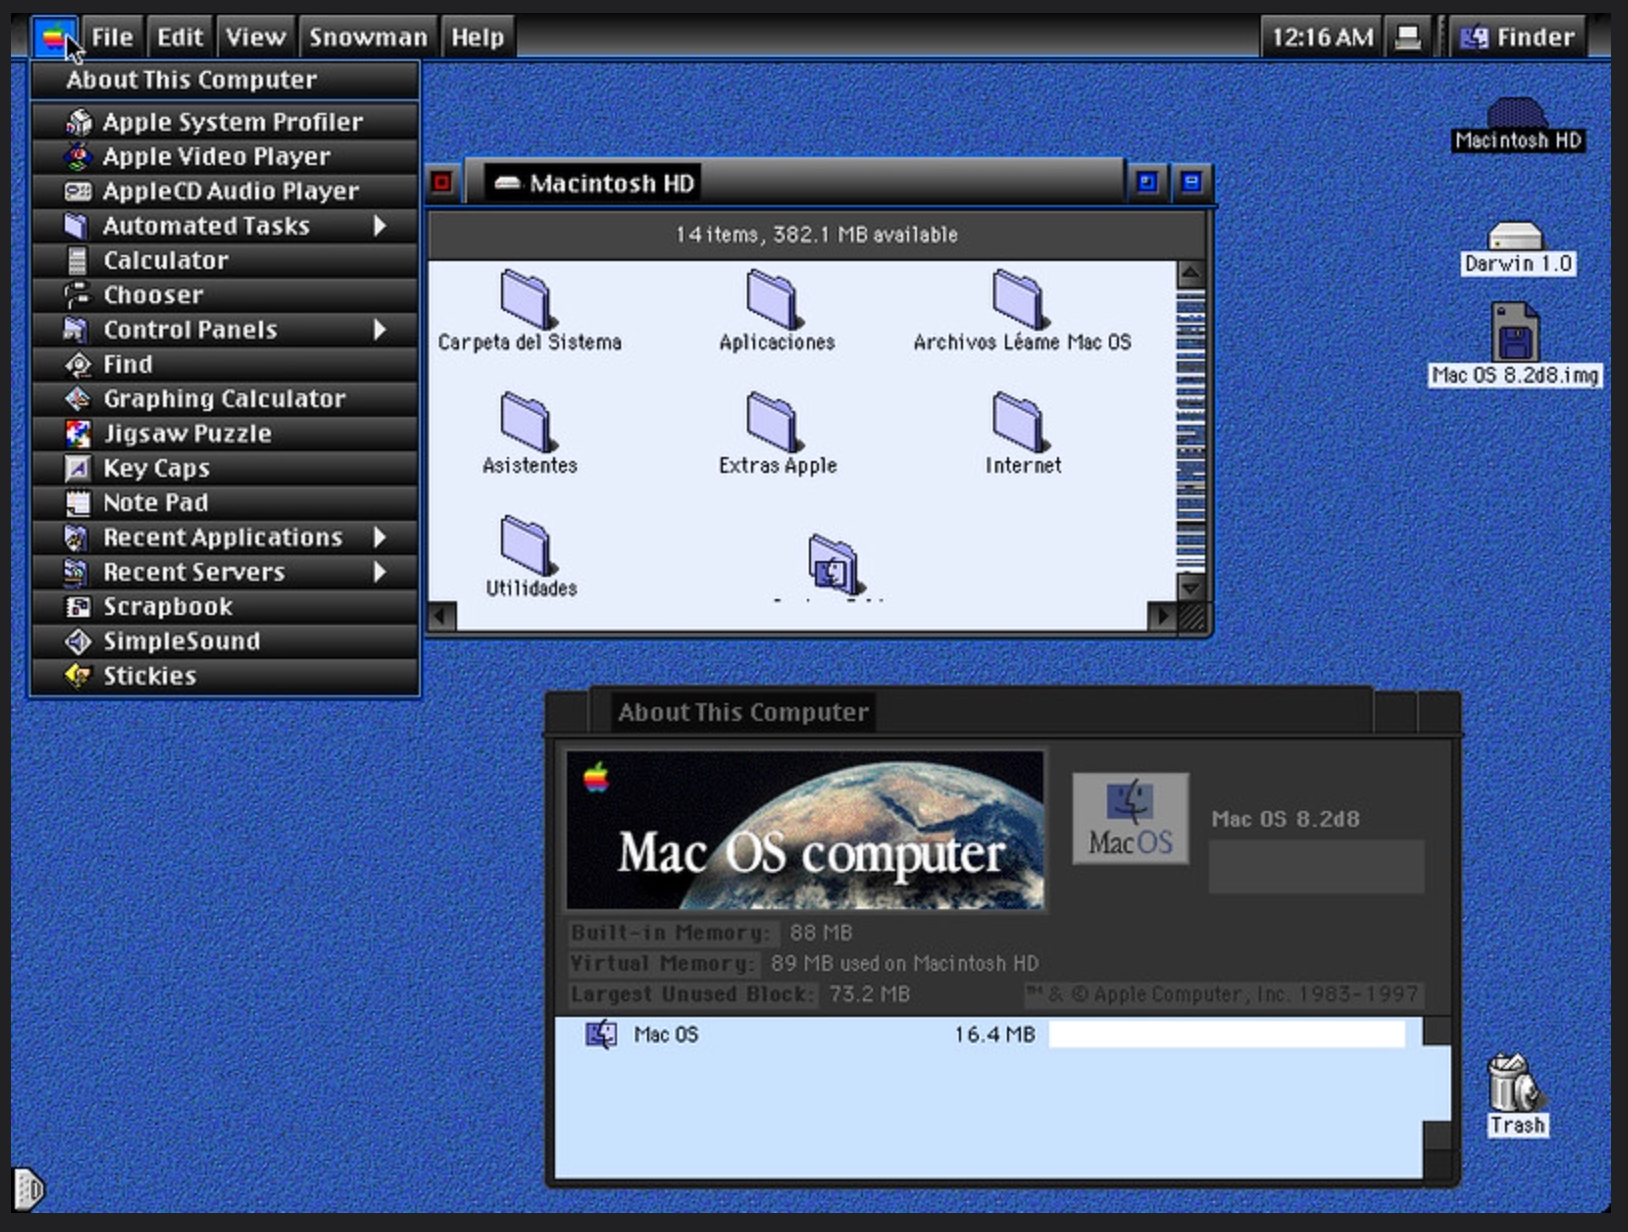The width and height of the screenshot is (1628, 1232).
Task: Open the Finder application menu
Action: tap(1518, 38)
